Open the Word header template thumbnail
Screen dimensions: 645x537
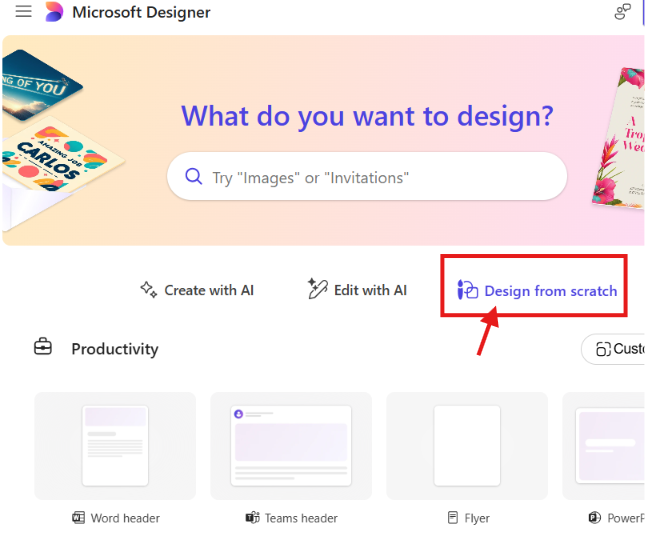point(115,446)
